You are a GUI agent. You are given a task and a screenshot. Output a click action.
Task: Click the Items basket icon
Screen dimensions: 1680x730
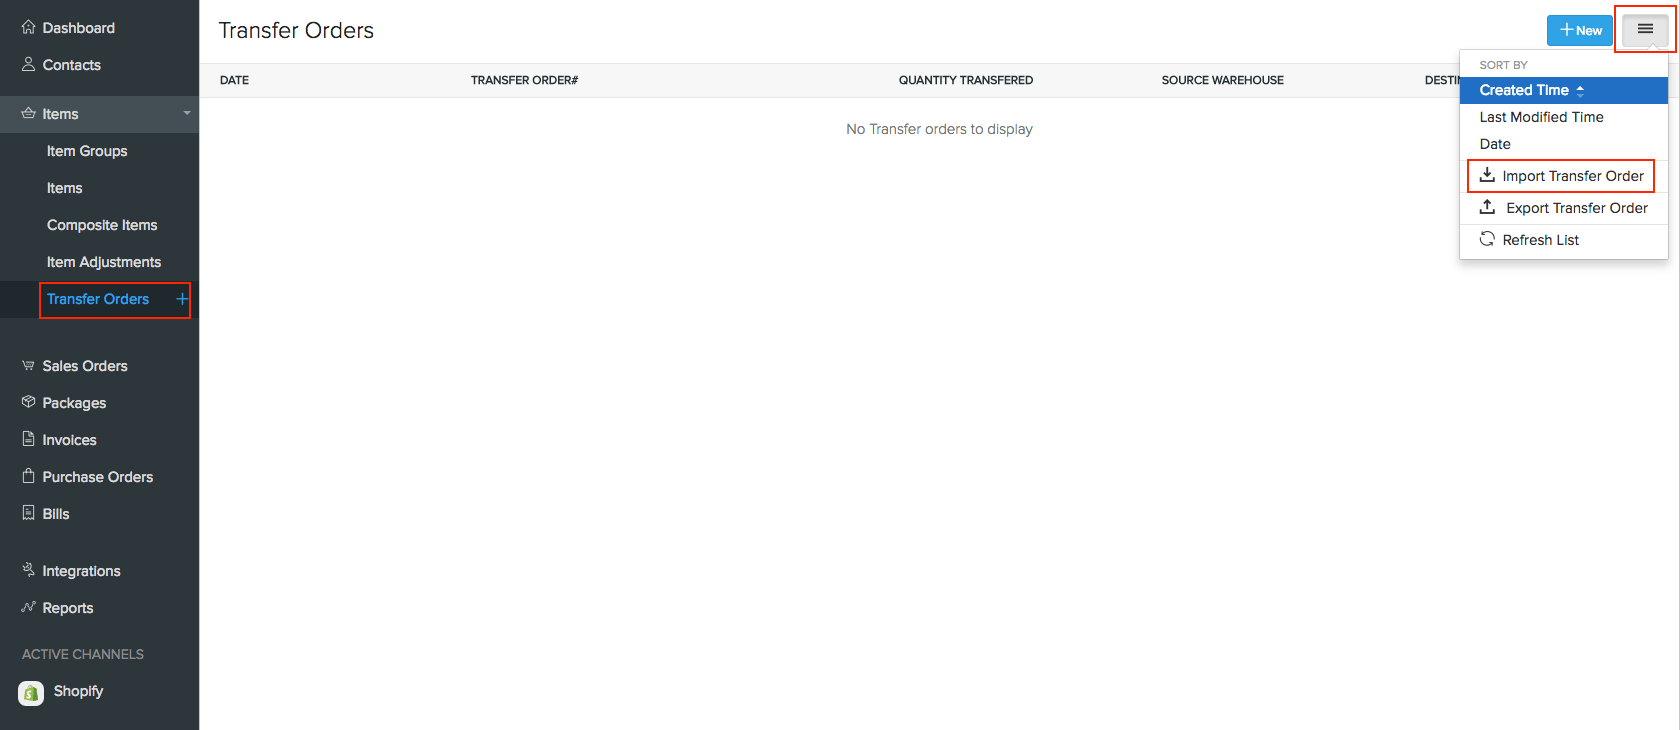pos(28,113)
